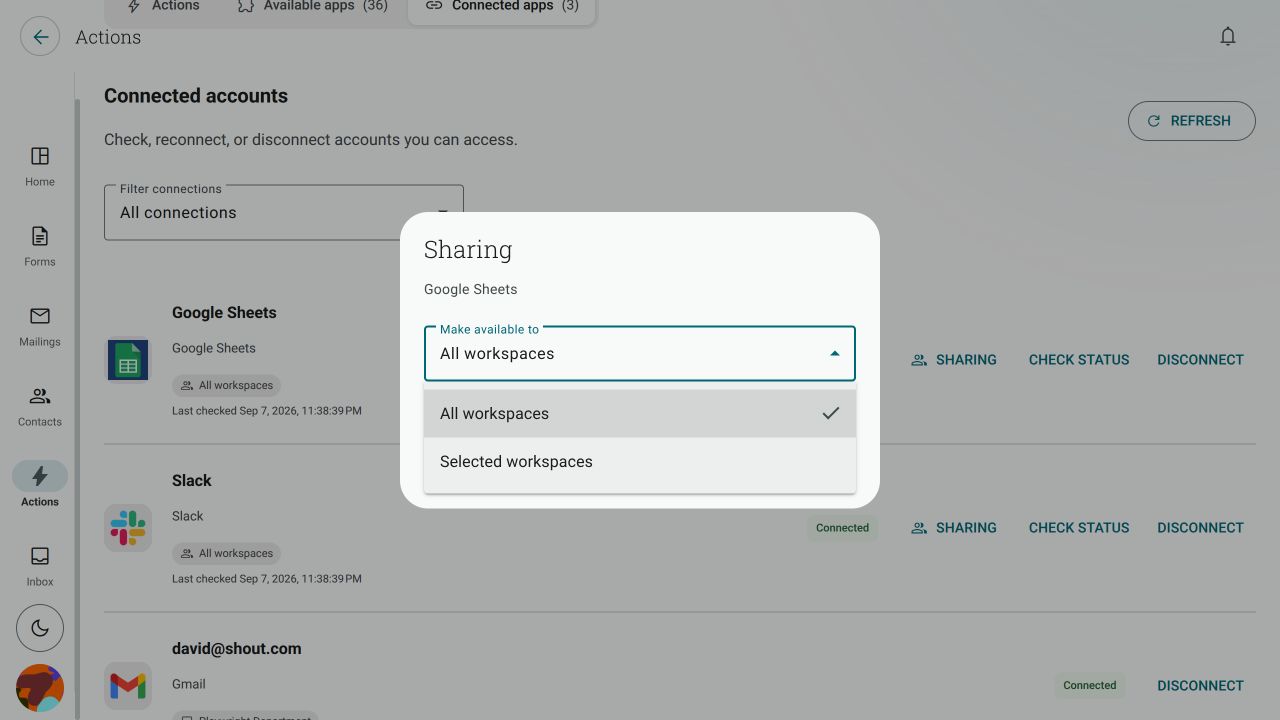Click Google Sheets text in dialog
The width and height of the screenshot is (1280, 720).
coord(470,289)
